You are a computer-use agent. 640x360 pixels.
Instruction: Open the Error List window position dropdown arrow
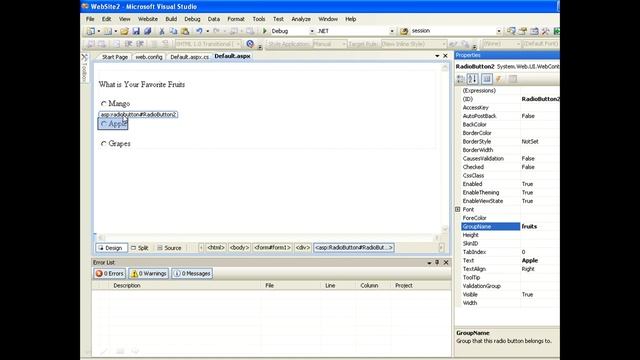[429, 263]
